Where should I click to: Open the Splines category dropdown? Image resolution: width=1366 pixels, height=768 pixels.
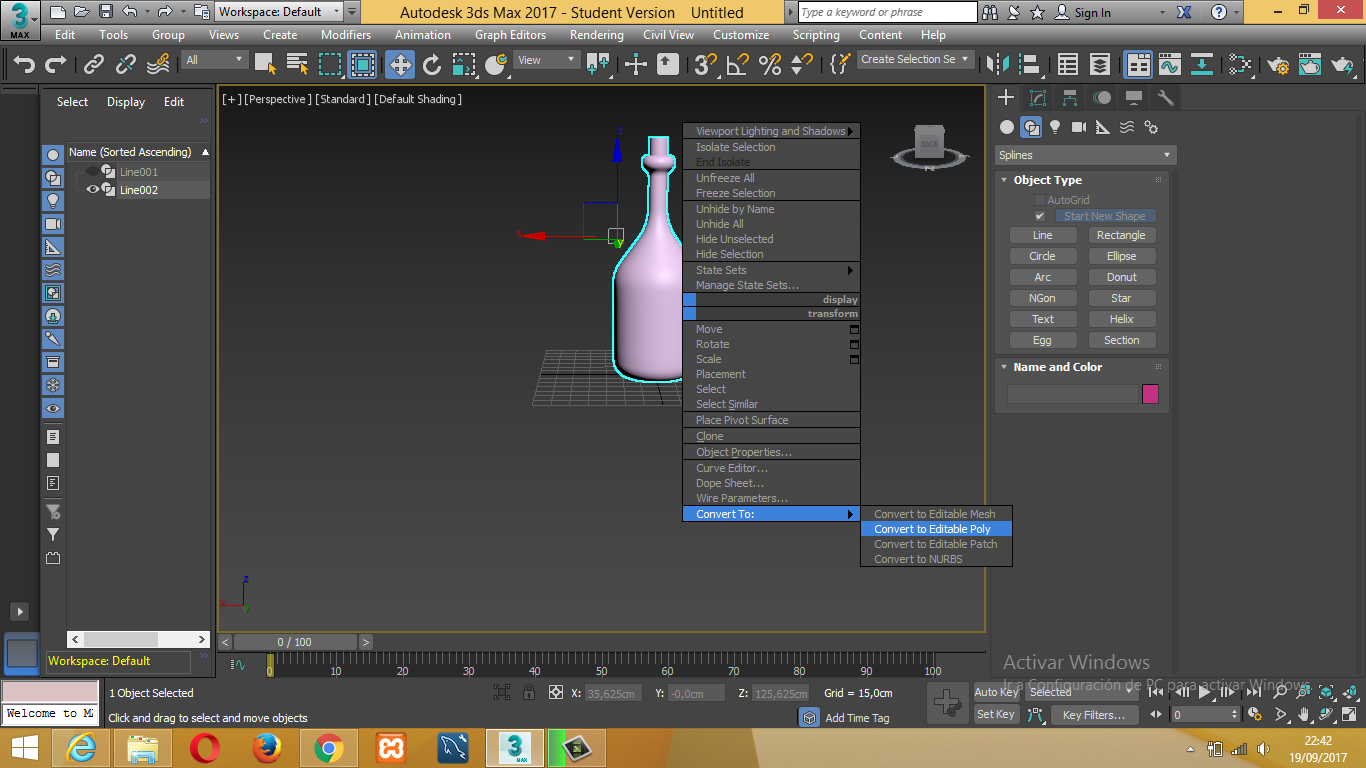pyautogui.click(x=1085, y=155)
